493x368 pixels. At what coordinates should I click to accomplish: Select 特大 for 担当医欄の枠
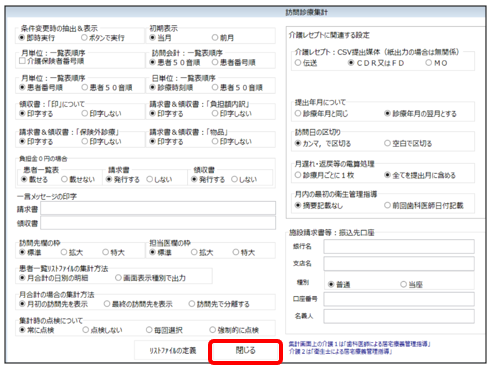pyautogui.click(x=236, y=252)
